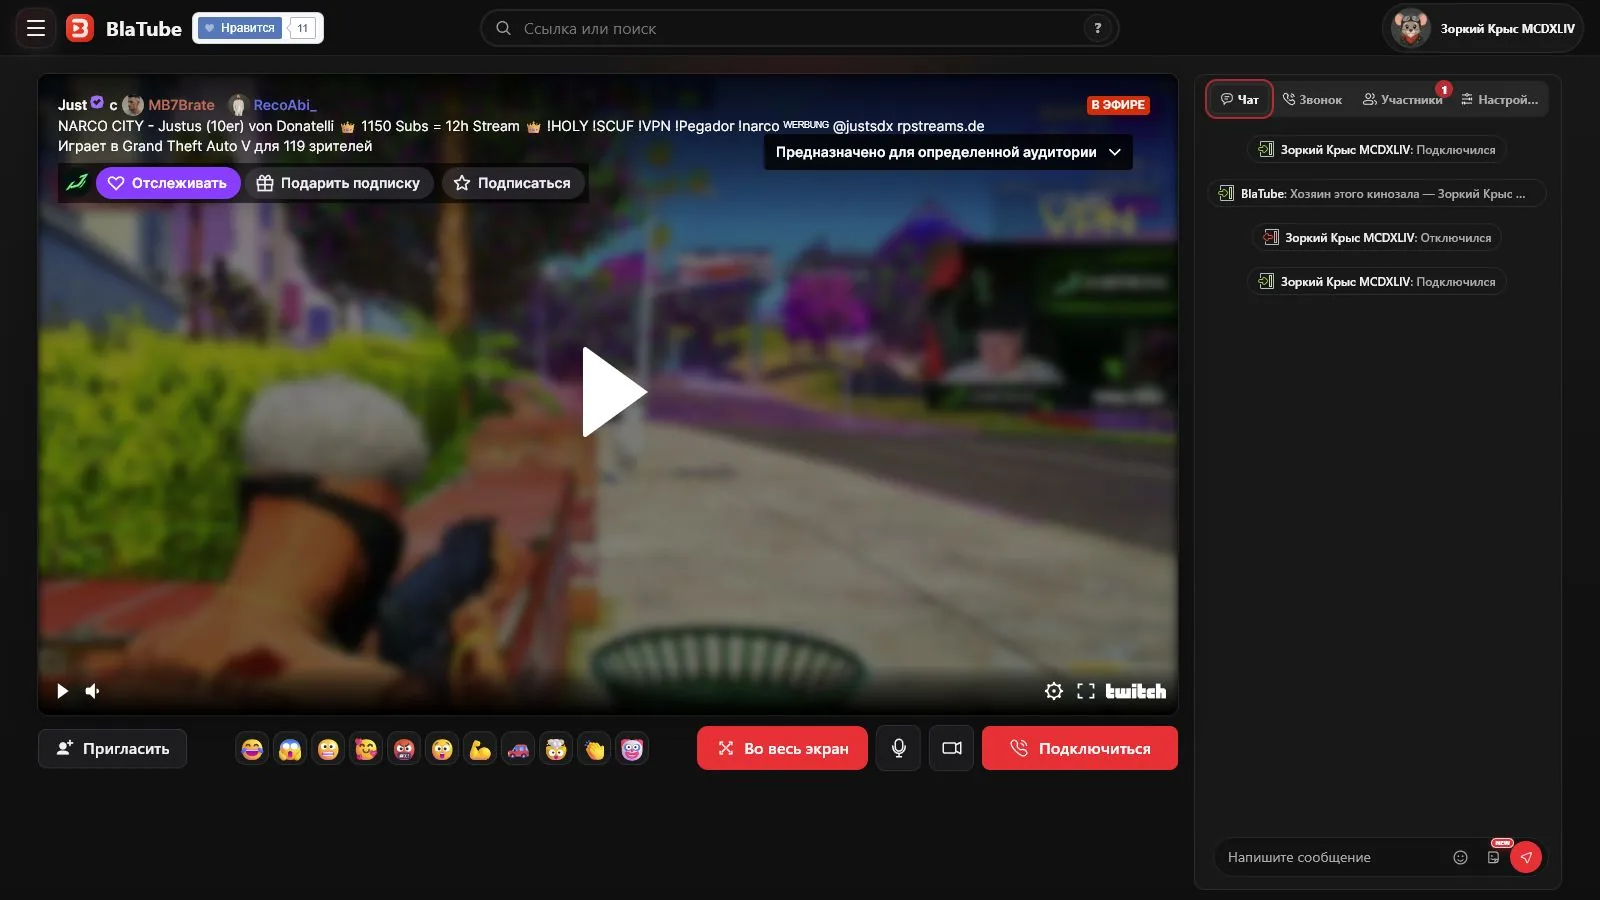This screenshot has height=900, width=1600.
Task: Click the player fullscreen brackets icon
Action: (x=1086, y=691)
